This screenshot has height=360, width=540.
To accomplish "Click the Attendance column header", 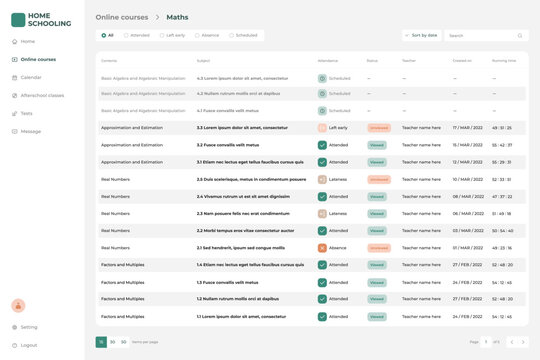I will (328, 61).
